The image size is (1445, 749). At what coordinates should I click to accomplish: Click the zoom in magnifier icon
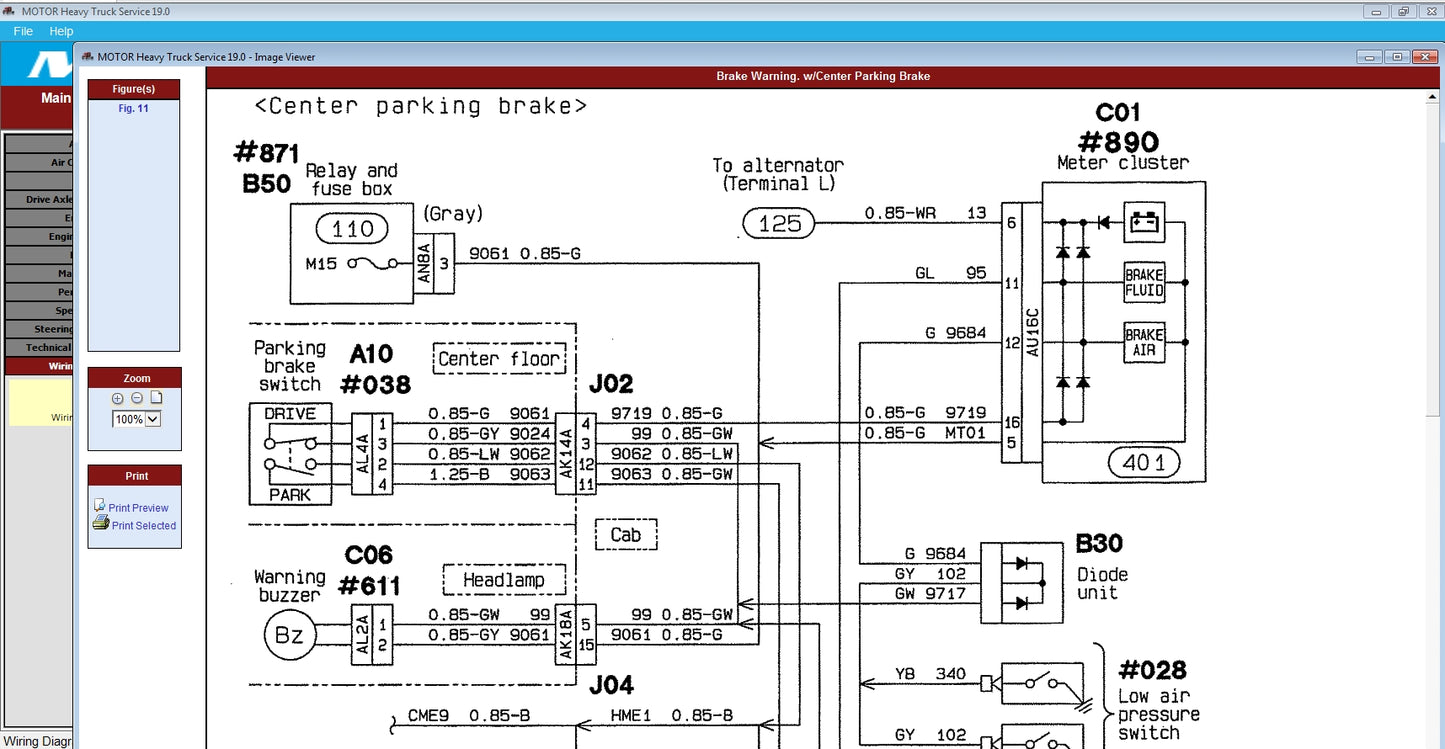click(118, 398)
